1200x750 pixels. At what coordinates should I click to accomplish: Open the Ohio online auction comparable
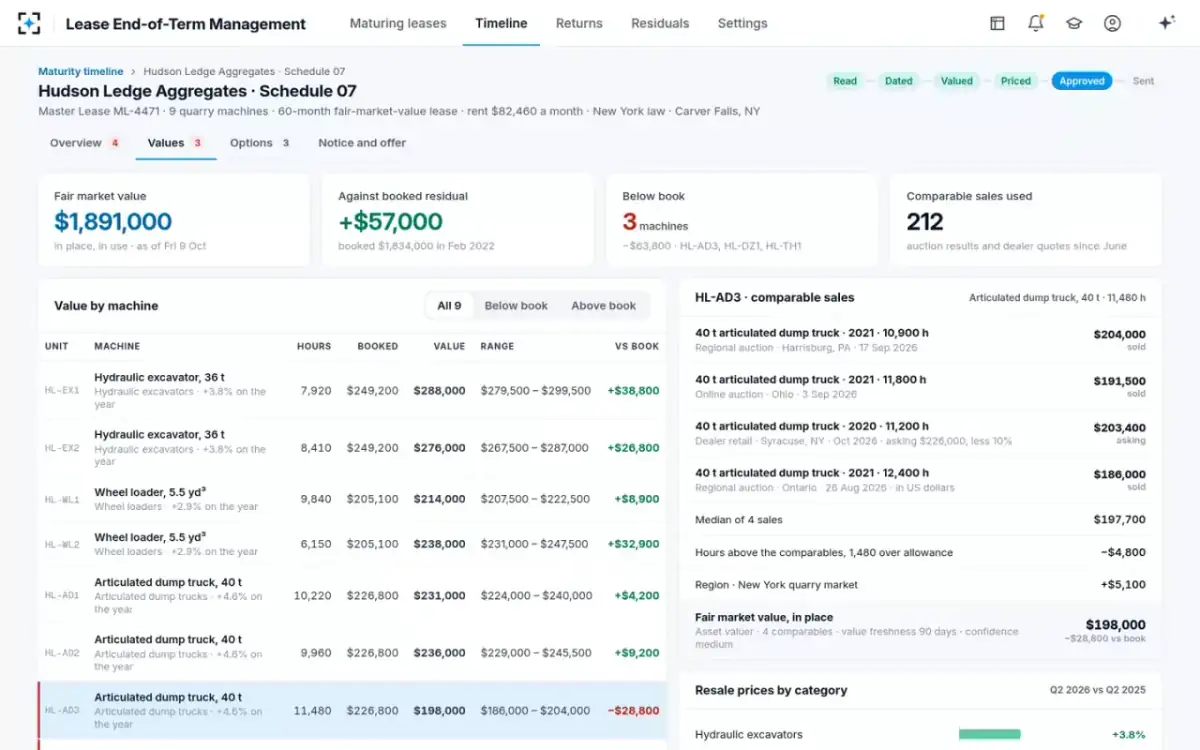point(920,386)
